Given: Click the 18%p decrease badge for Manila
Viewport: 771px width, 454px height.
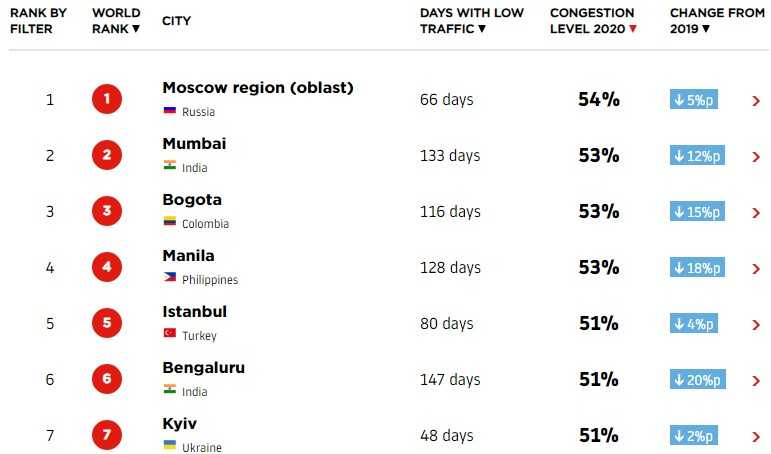Looking at the screenshot, I should [x=697, y=268].
